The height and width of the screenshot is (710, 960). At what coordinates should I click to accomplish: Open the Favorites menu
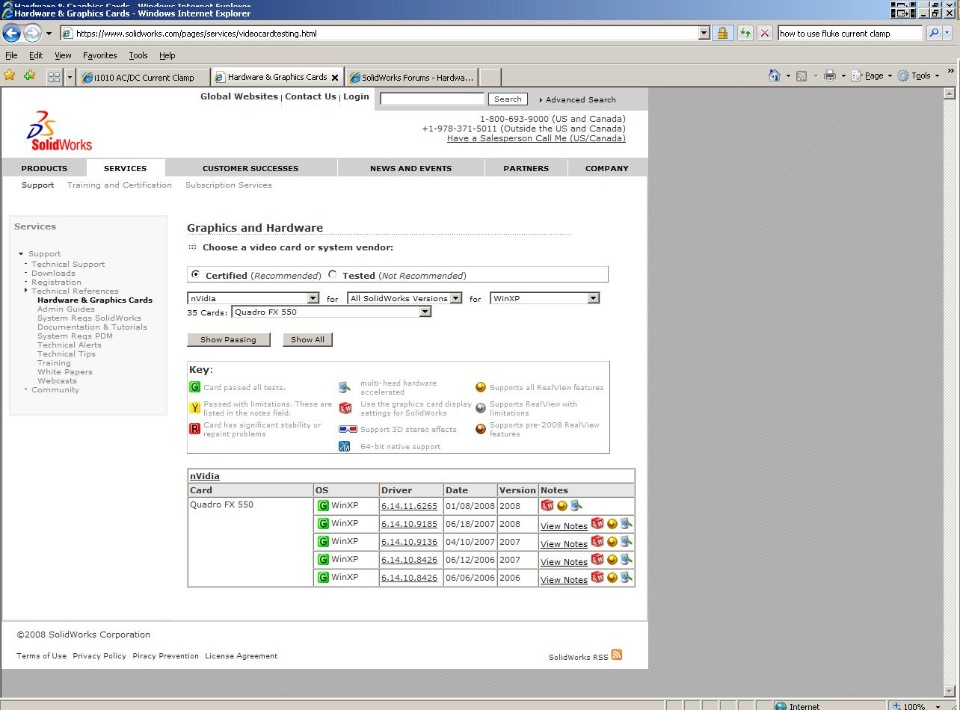tap(100, 55)
